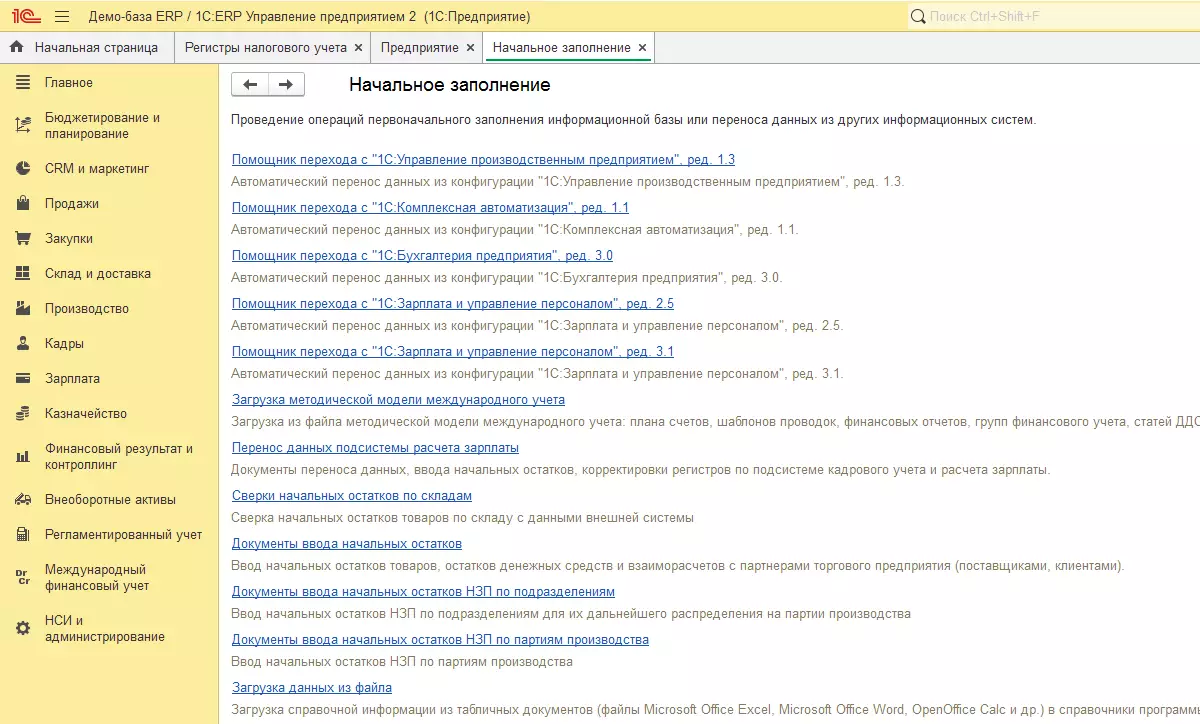Open Документы ввода остатков НЗП по подразделениям

[x=423, y=592]
